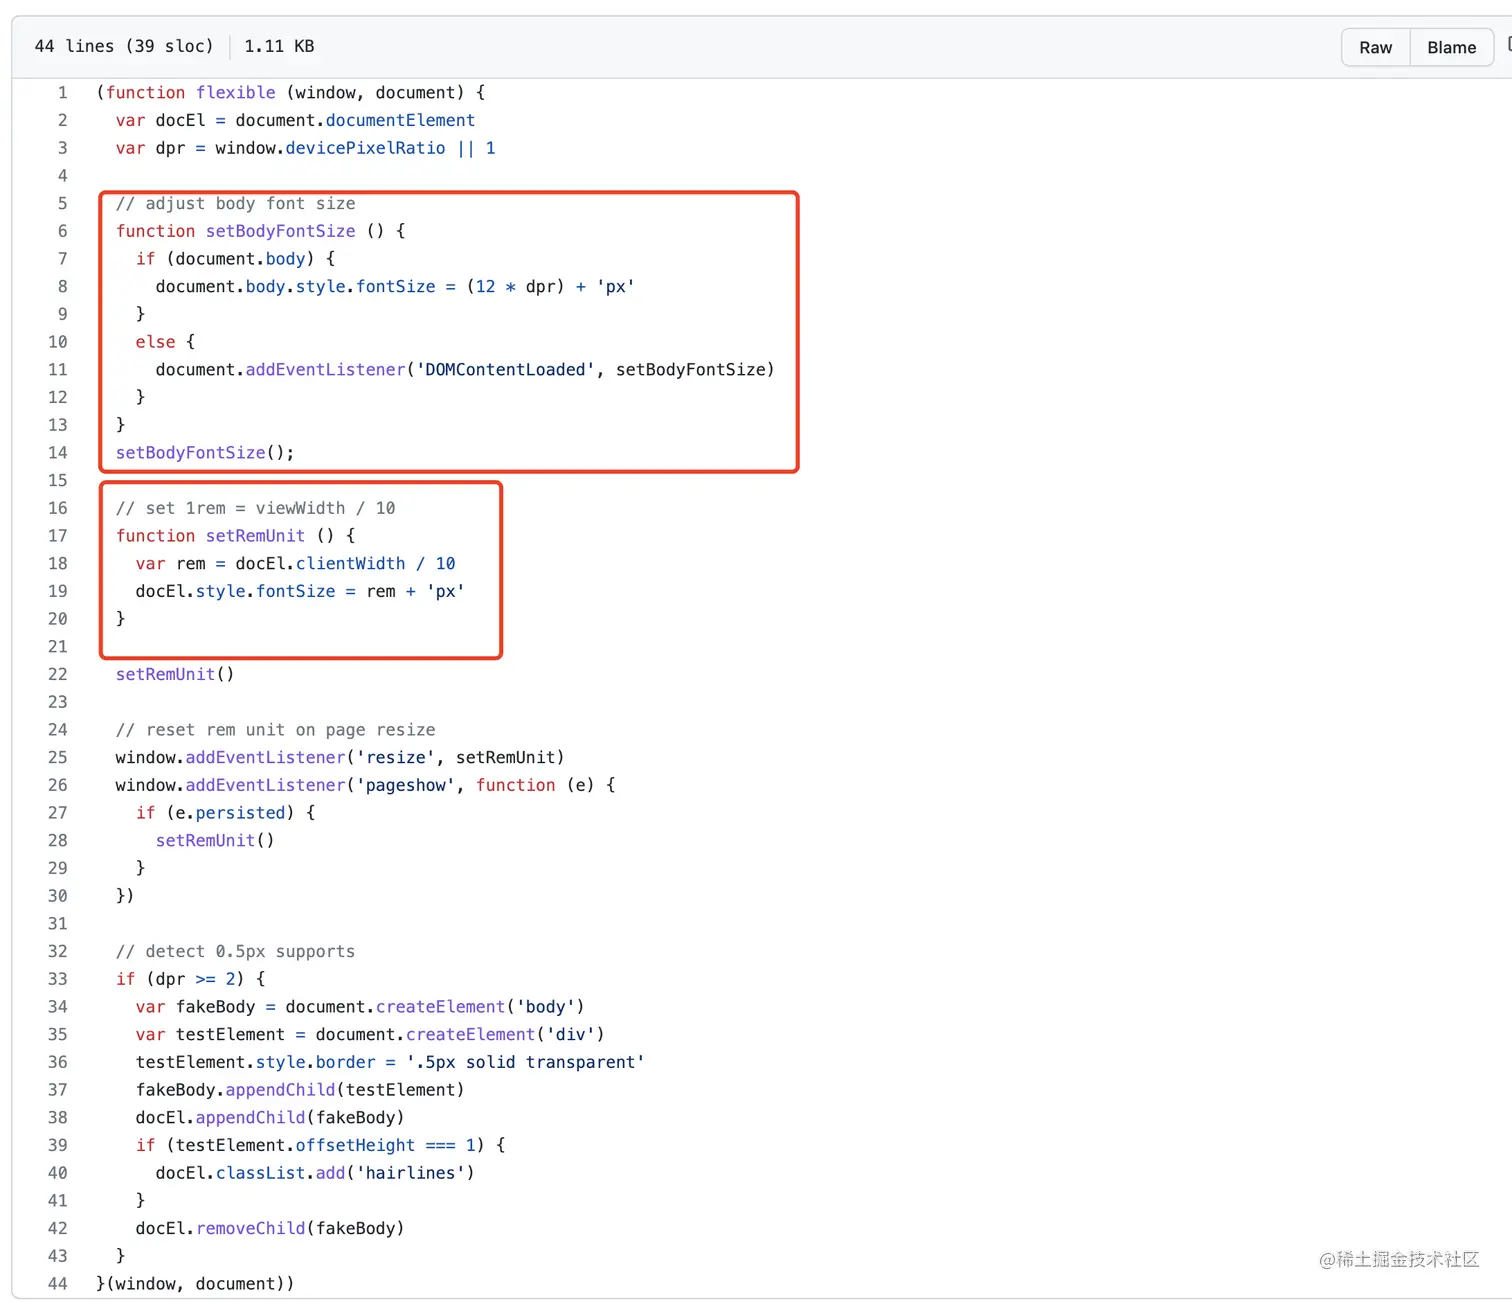
Task: Select line number 17 in the gutter
Action: pos(58,535)
